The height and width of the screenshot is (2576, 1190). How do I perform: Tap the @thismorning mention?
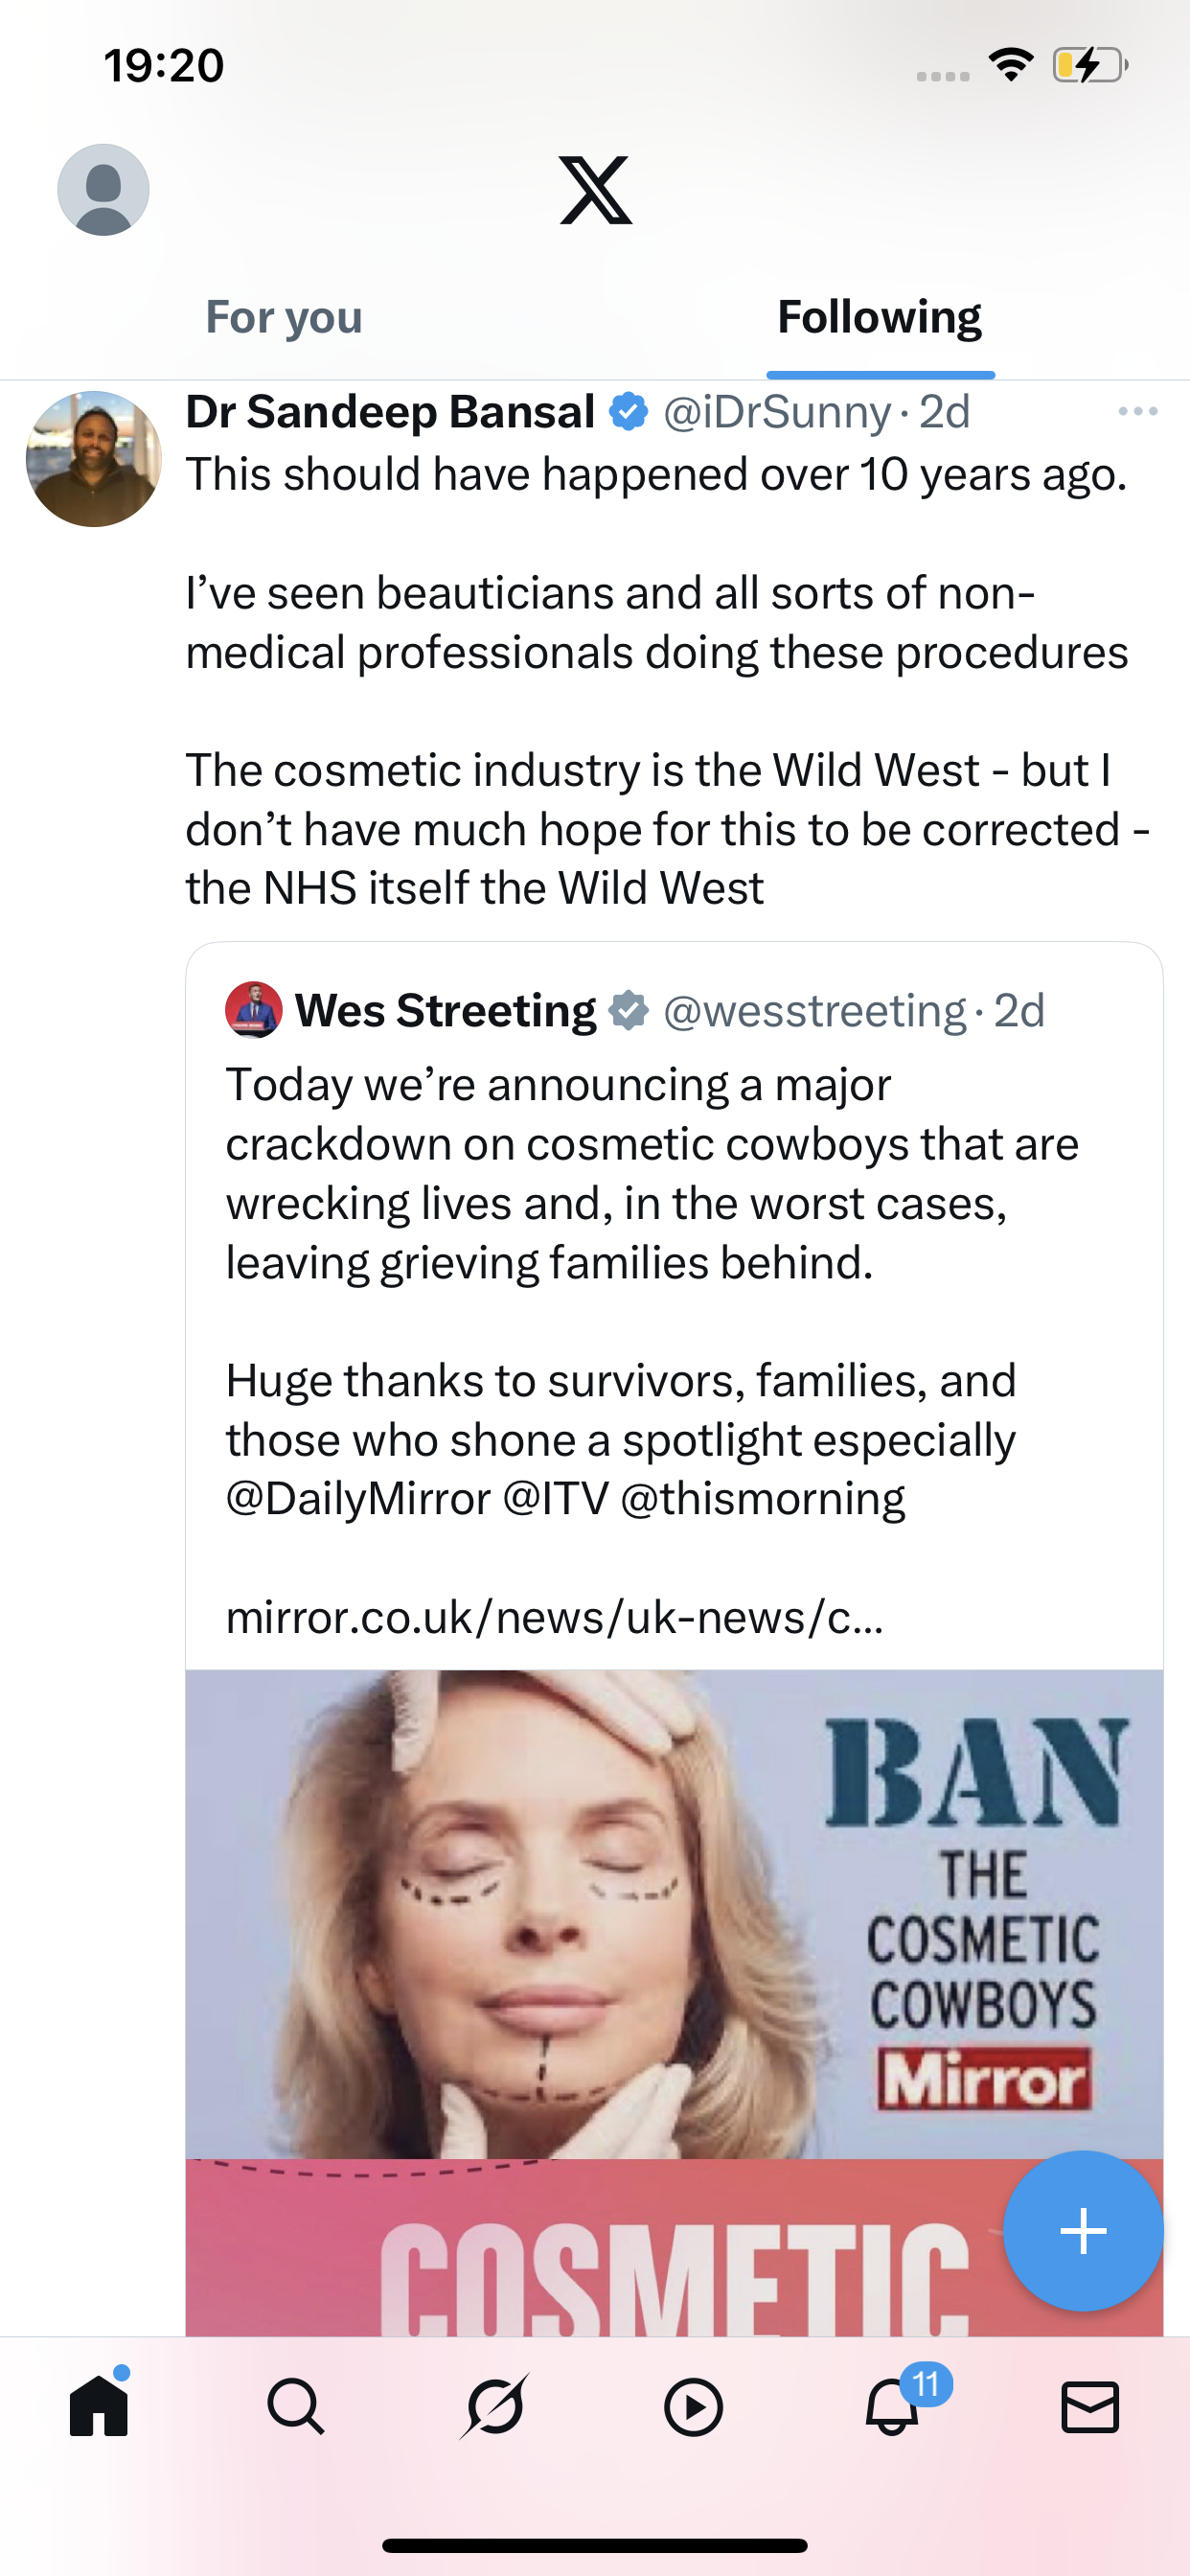762,1499
